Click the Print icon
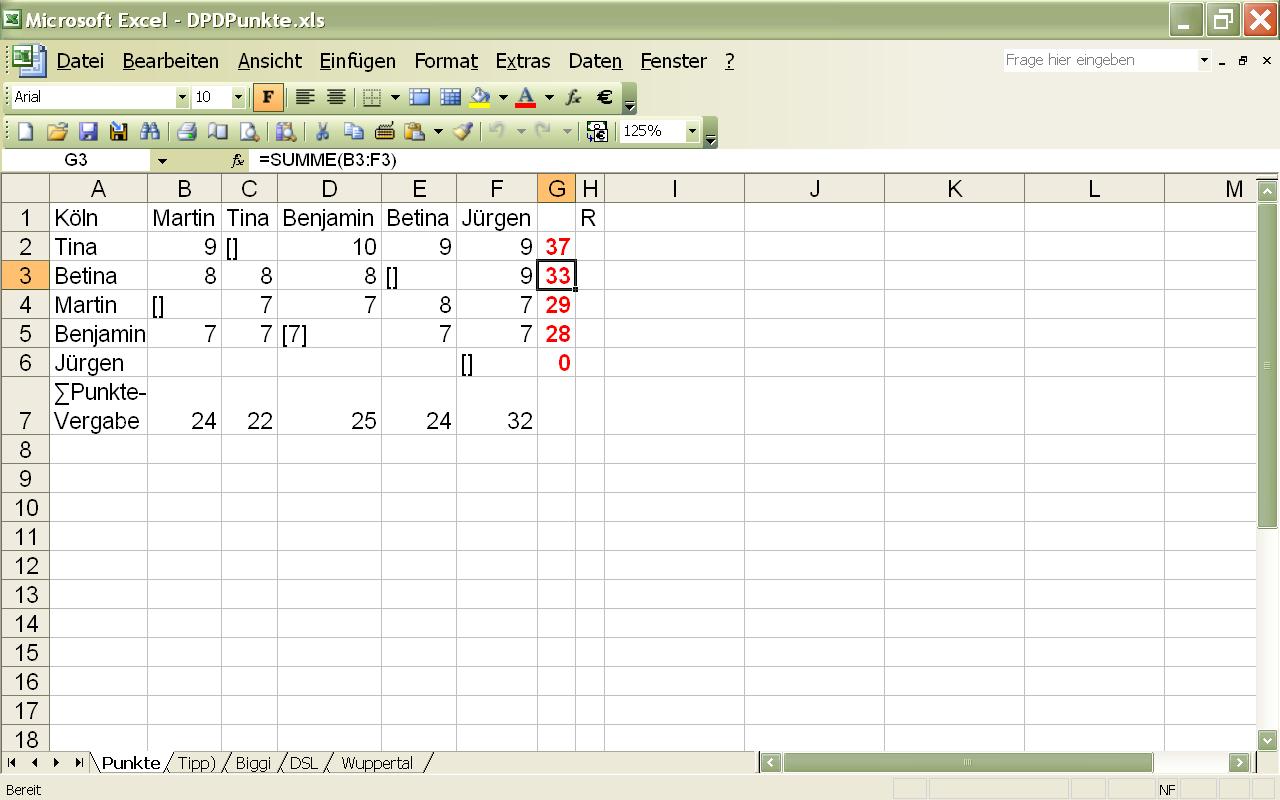The height and width of the screenshot is (800, 1280). [x=186, y=131]
